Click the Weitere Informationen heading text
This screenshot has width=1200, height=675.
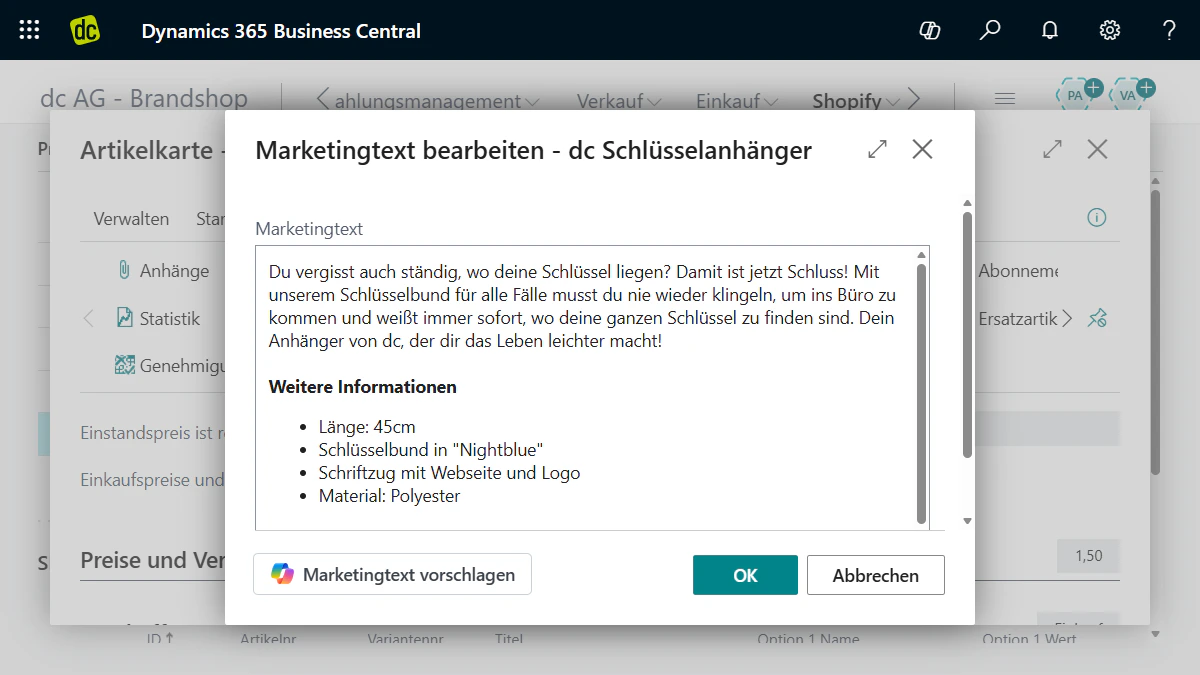pyautogui.click(x=363, y=386)
